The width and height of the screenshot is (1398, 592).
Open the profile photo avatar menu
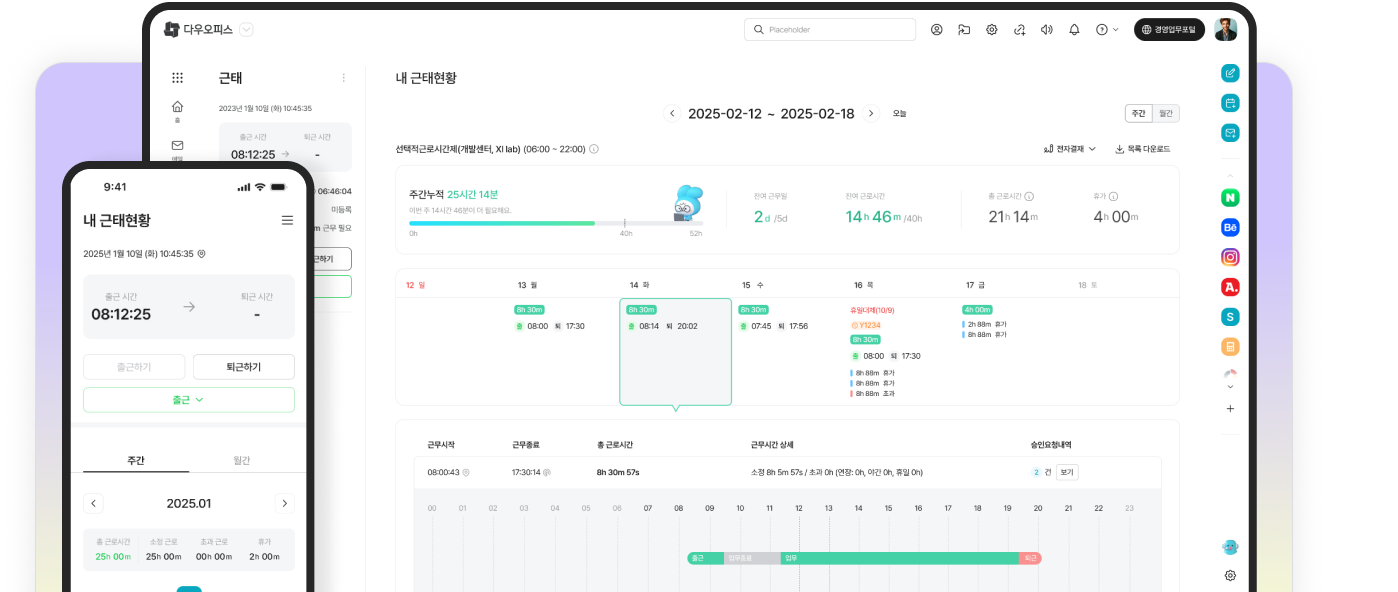(x=1226, y=30)
